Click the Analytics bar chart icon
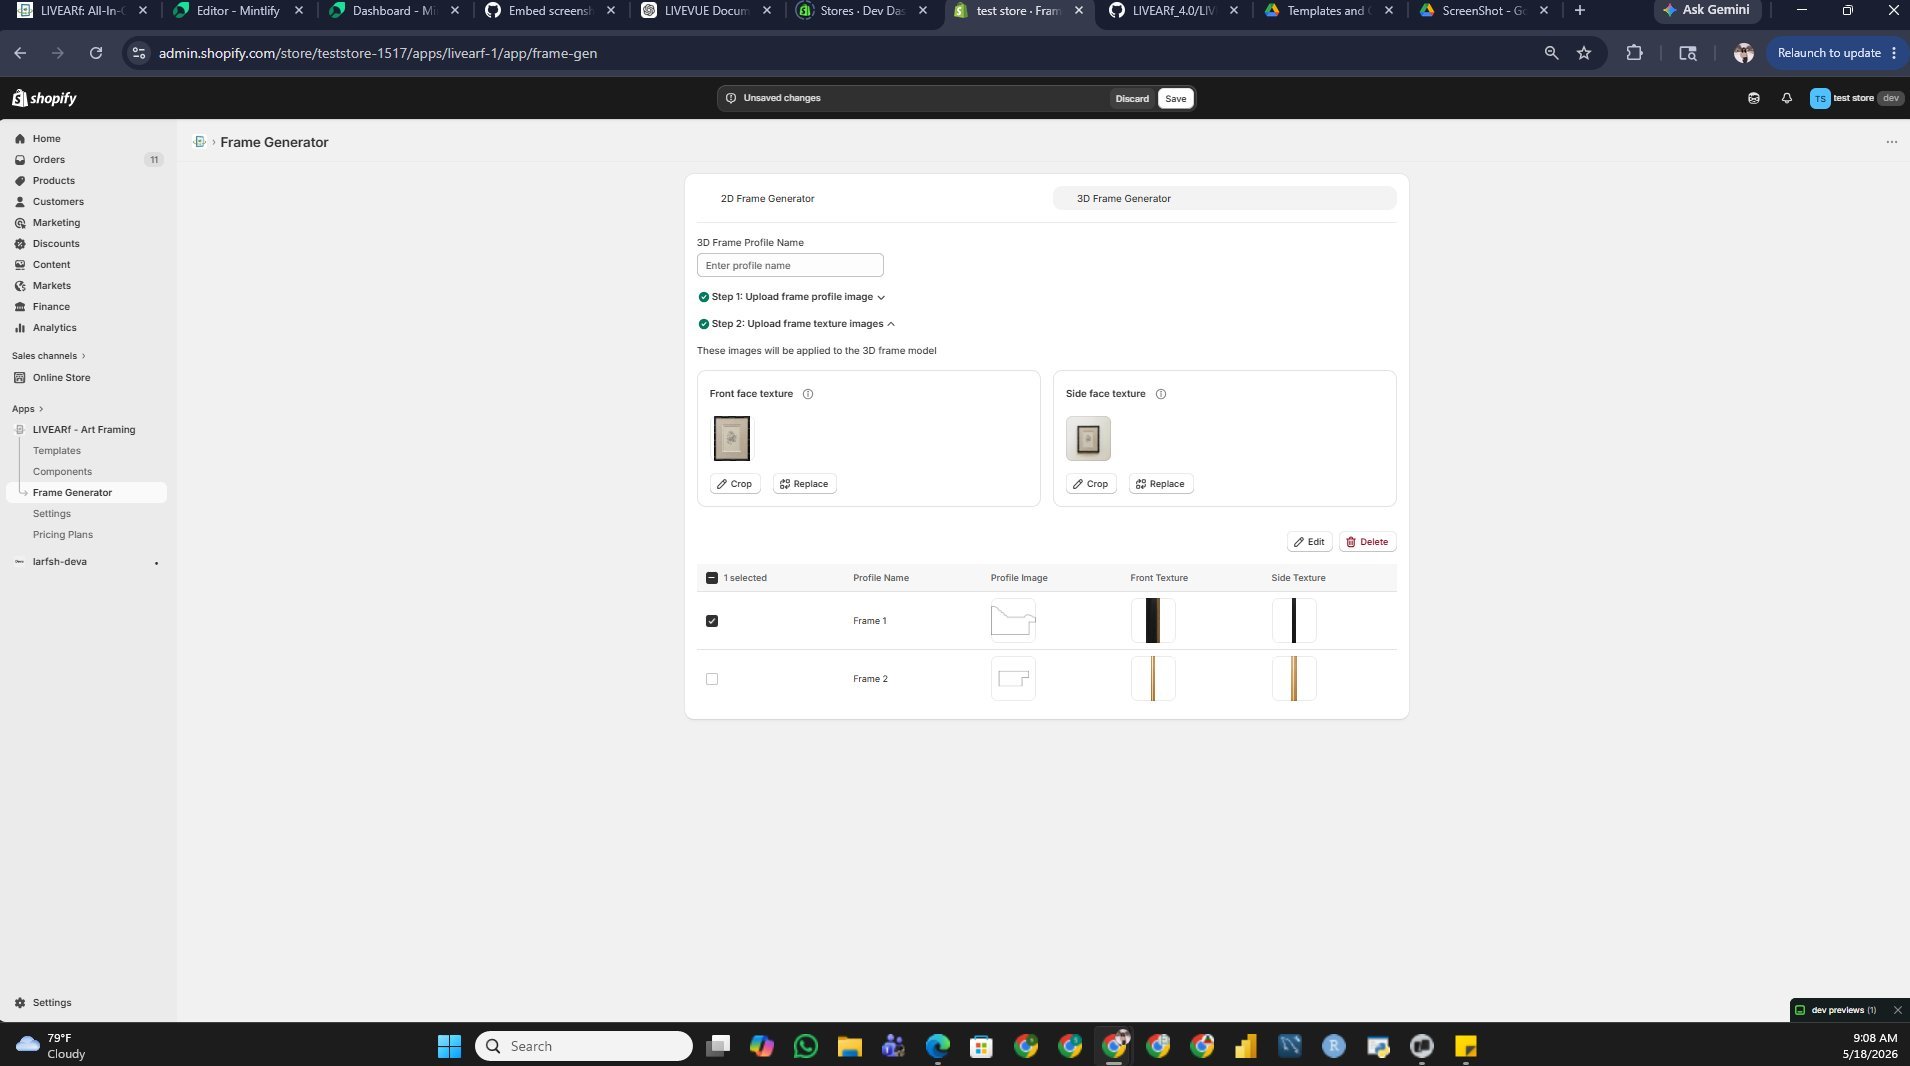1910x1066 pixels. [20, 328]
